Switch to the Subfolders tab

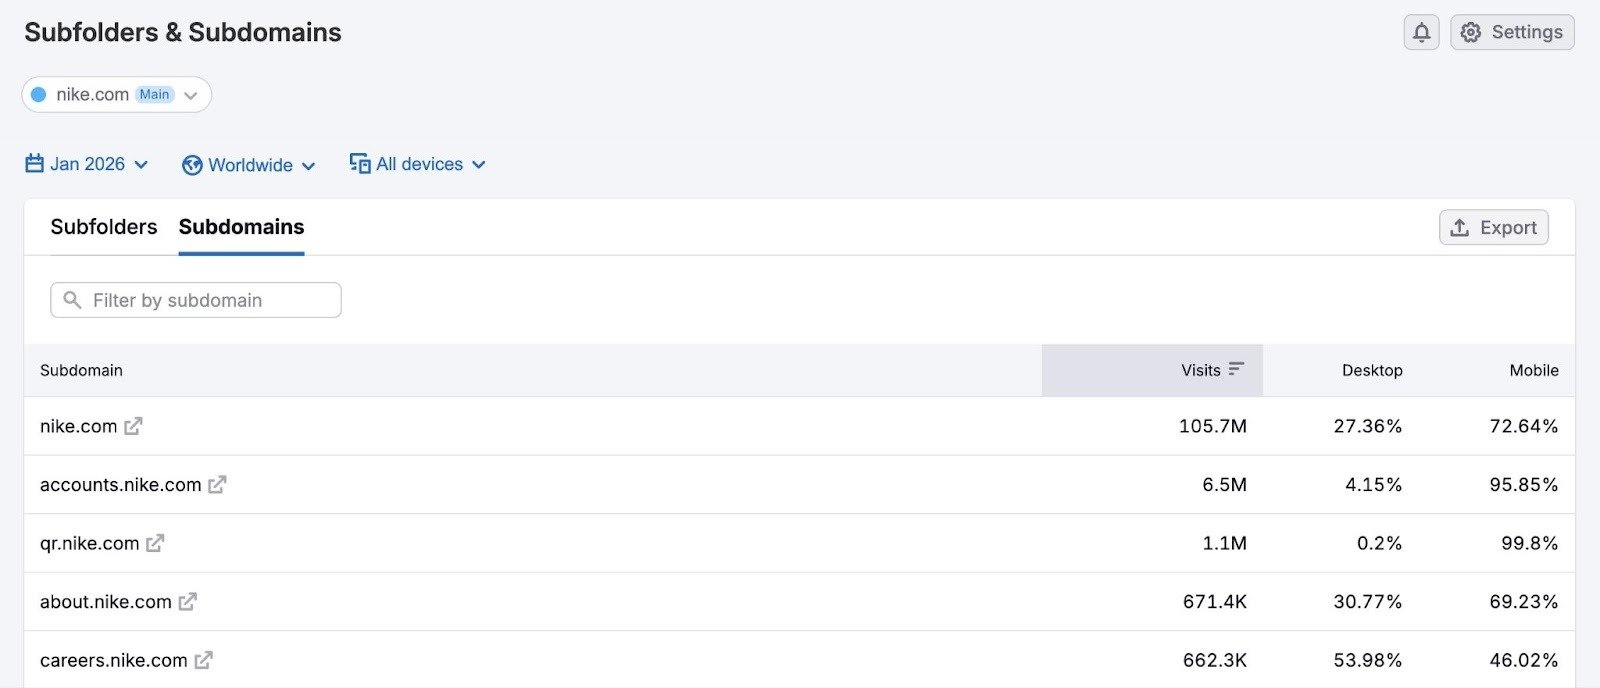point(104,227)
